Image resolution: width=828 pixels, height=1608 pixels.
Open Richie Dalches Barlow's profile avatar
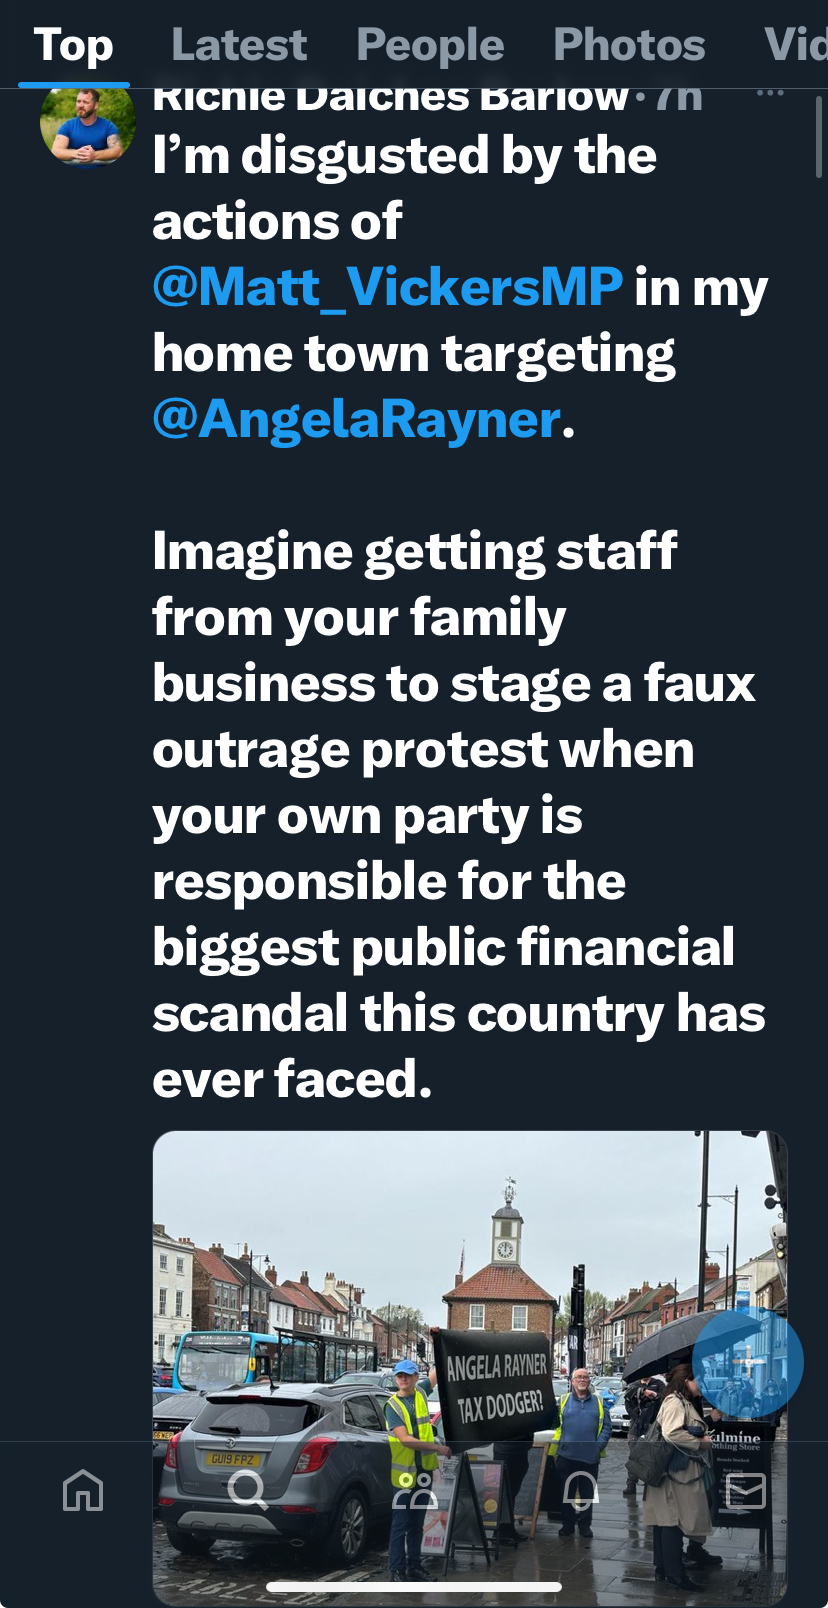pos(88,120)
